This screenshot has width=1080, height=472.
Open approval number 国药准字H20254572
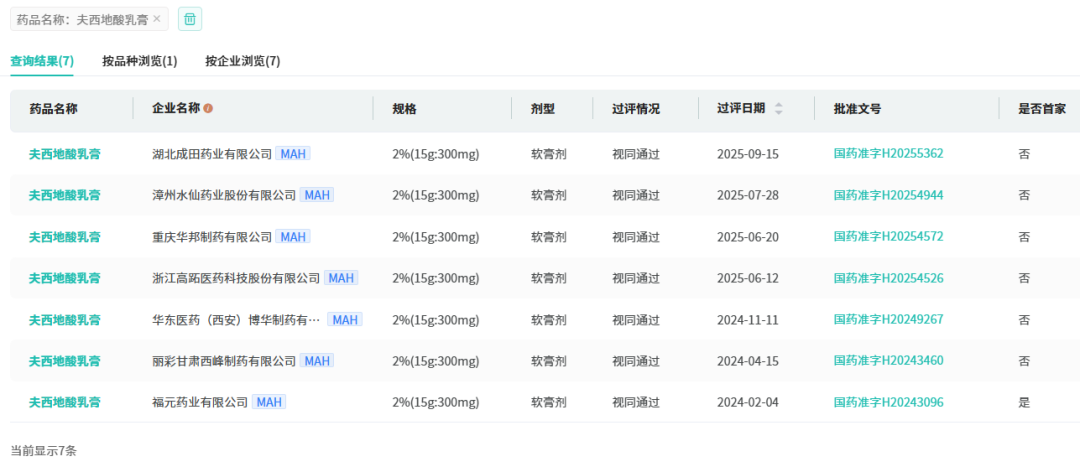point(888,237)
